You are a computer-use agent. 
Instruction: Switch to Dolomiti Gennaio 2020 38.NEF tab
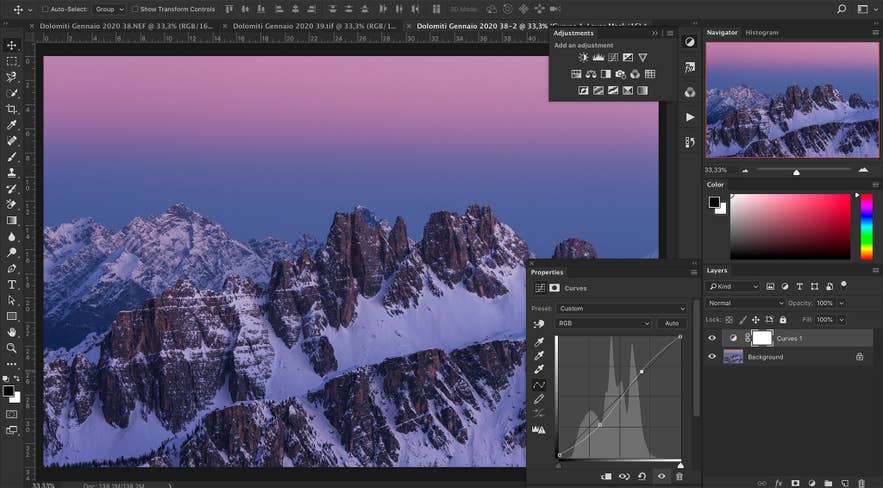127,26
